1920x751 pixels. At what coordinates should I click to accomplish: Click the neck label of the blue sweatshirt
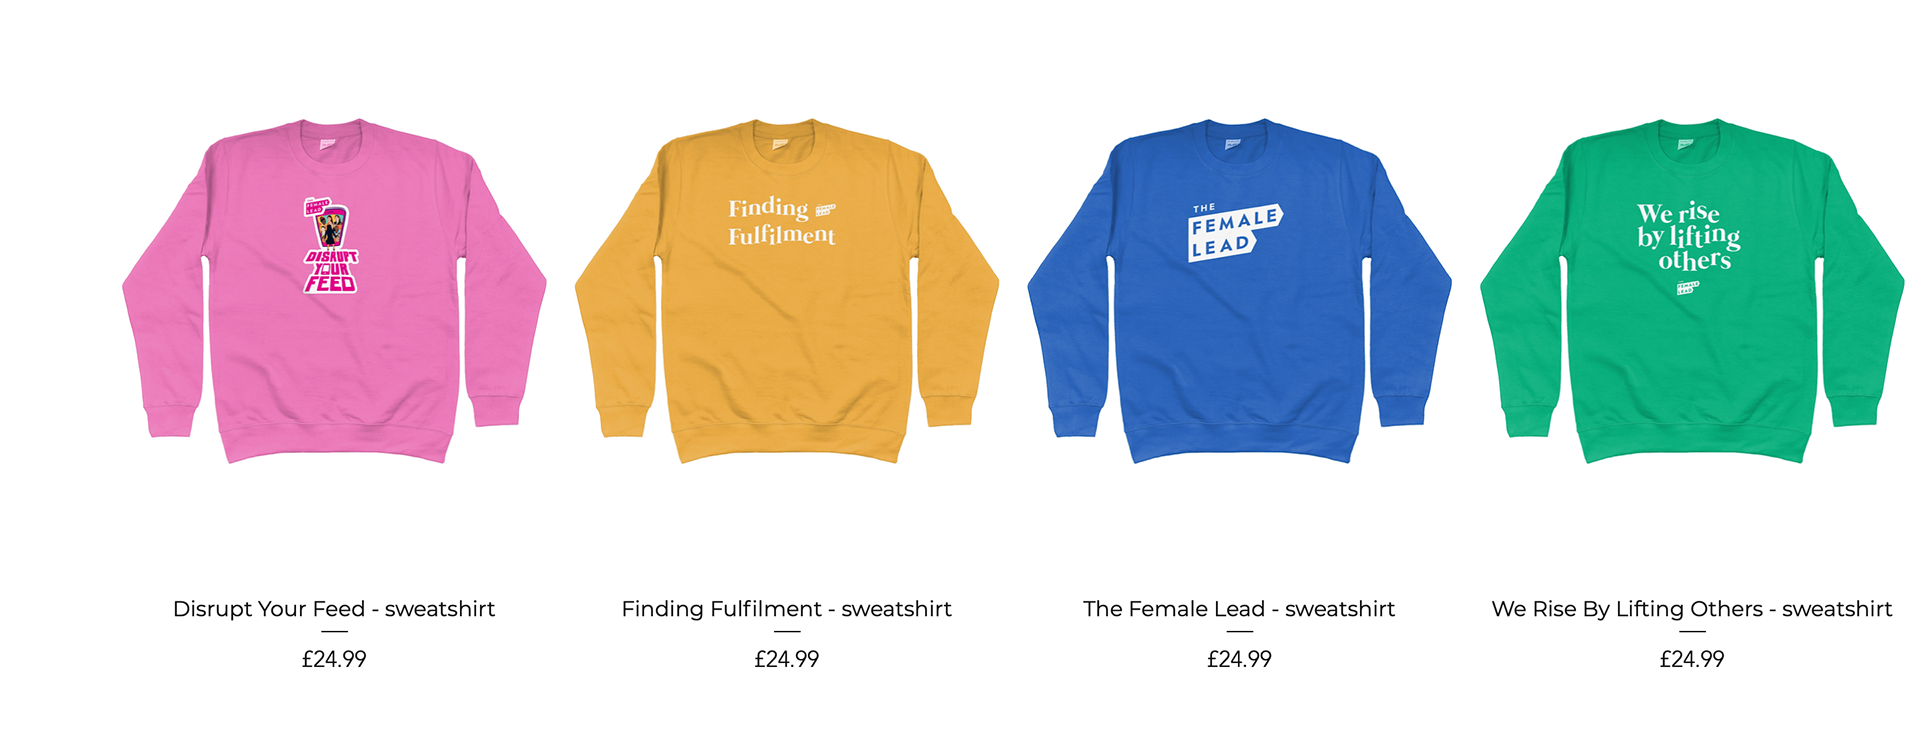(x=1233, y=144)
